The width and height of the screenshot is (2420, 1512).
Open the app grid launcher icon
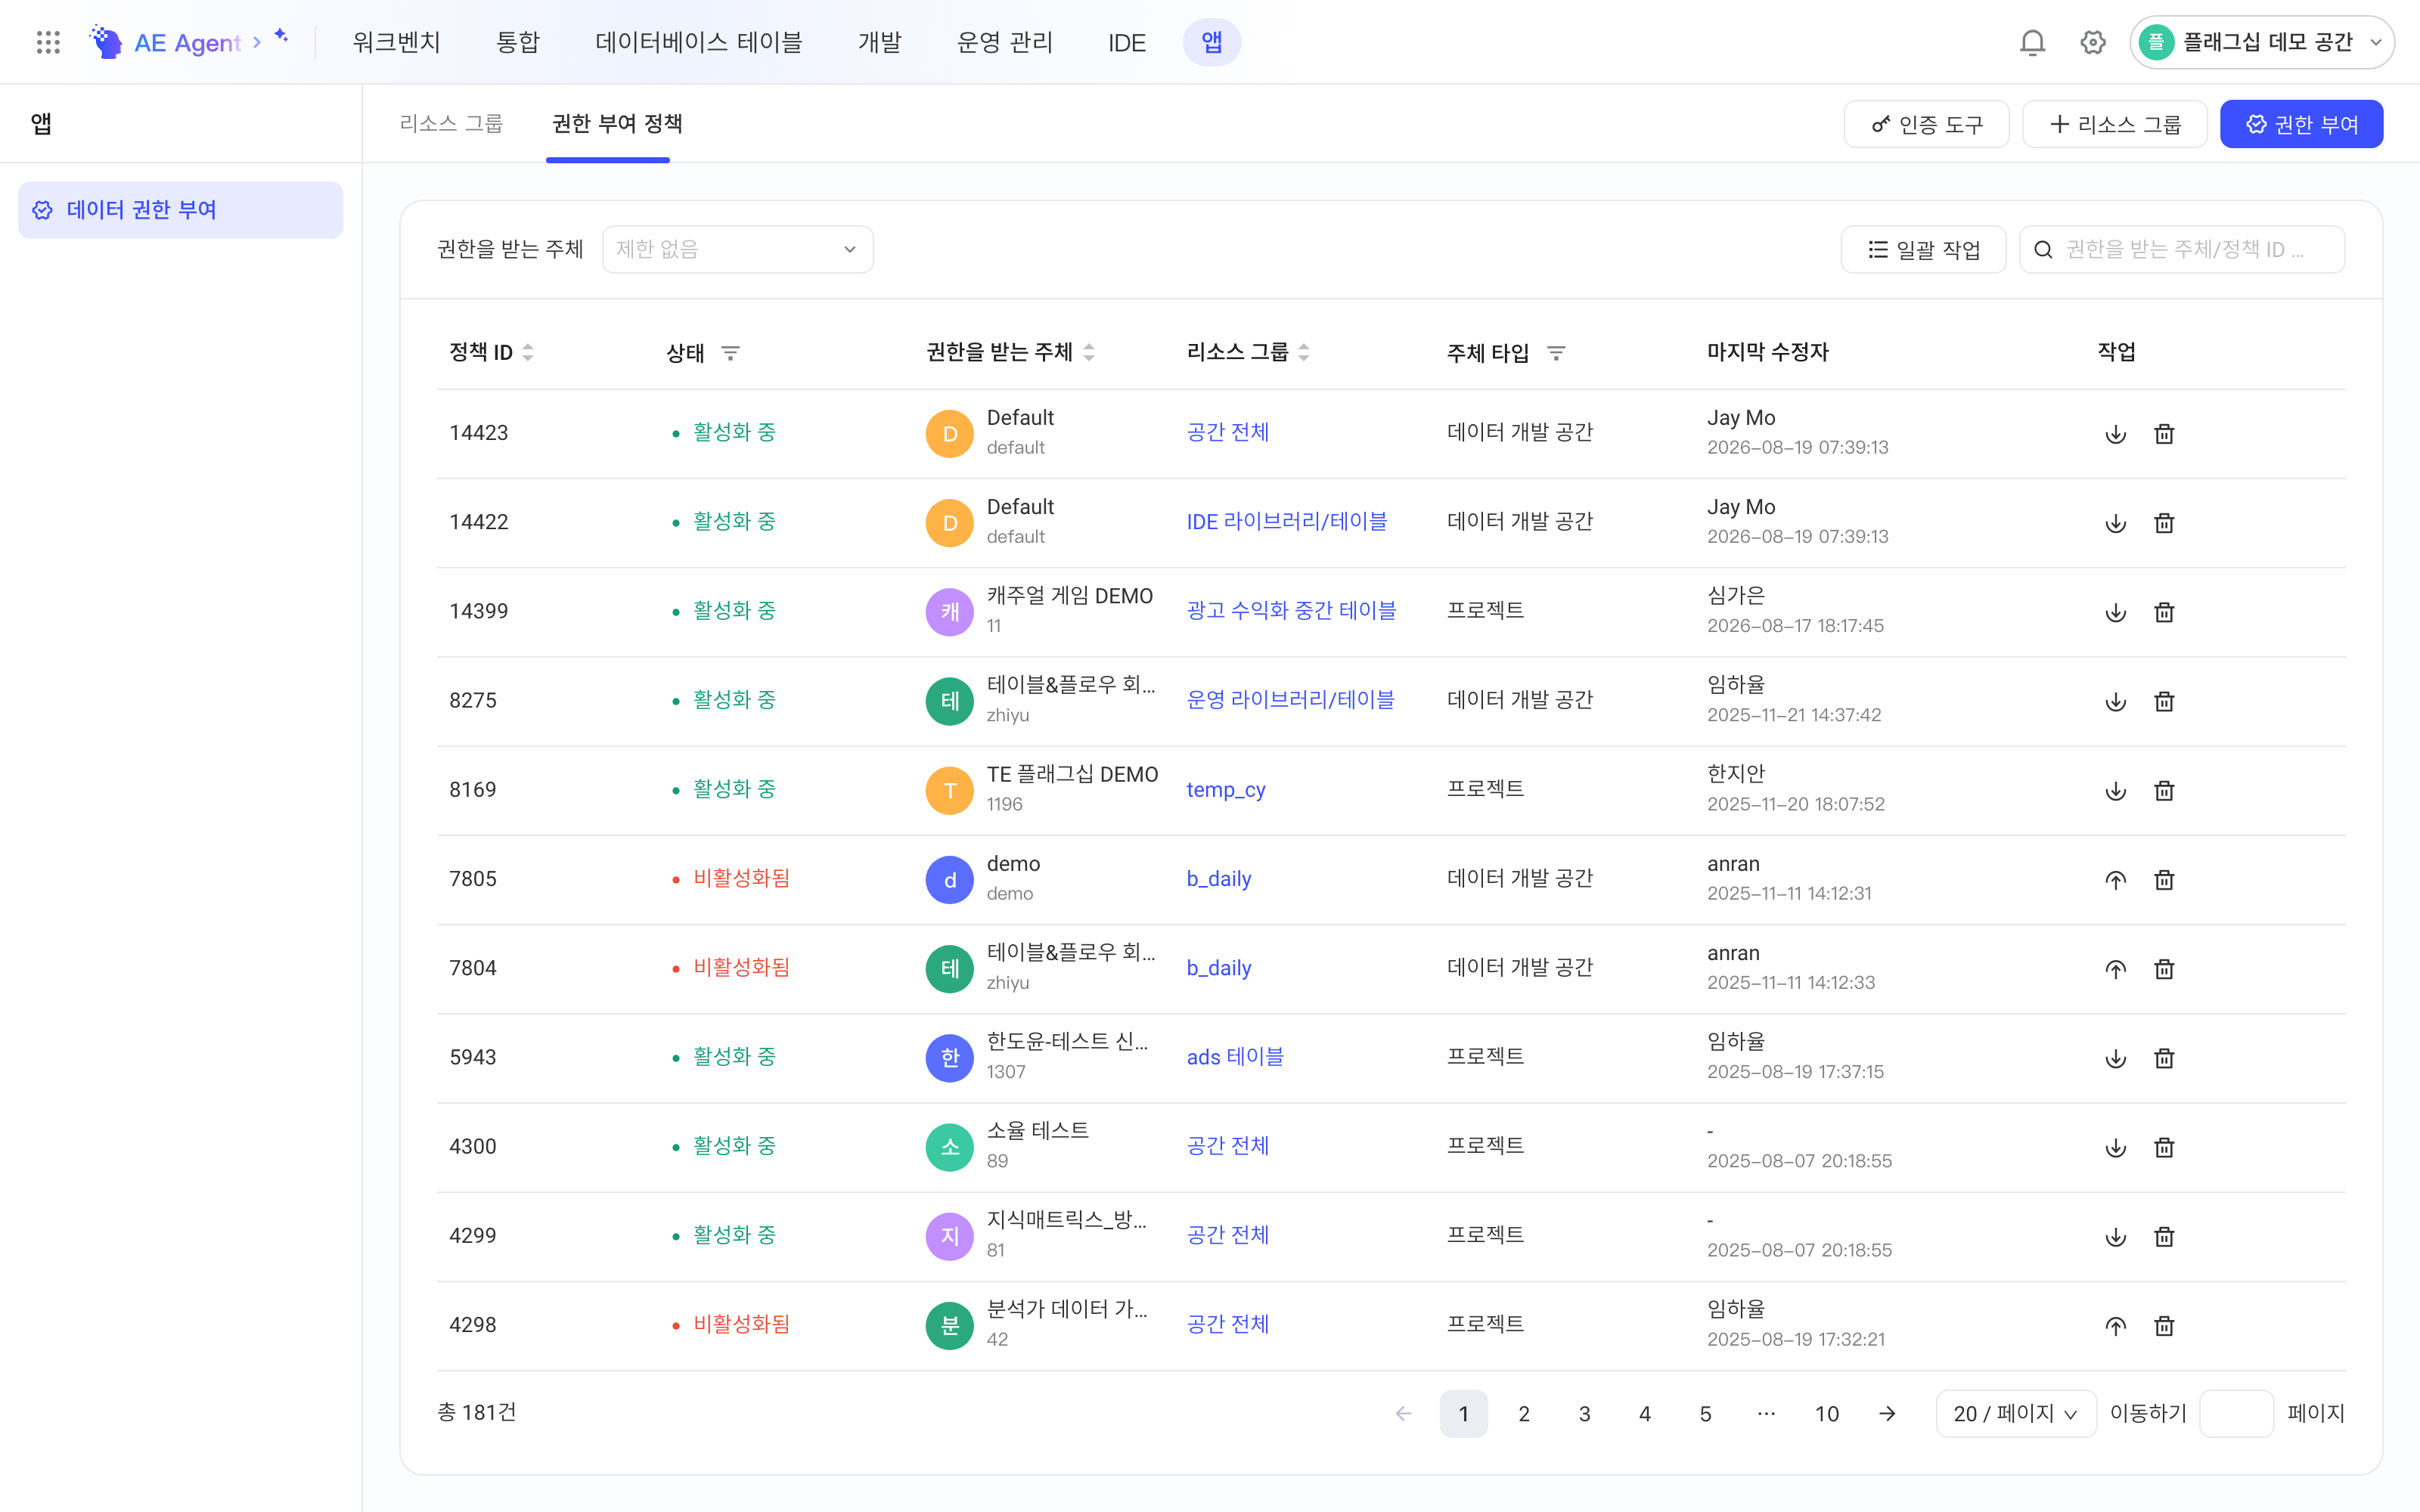(x=48, y=42)
